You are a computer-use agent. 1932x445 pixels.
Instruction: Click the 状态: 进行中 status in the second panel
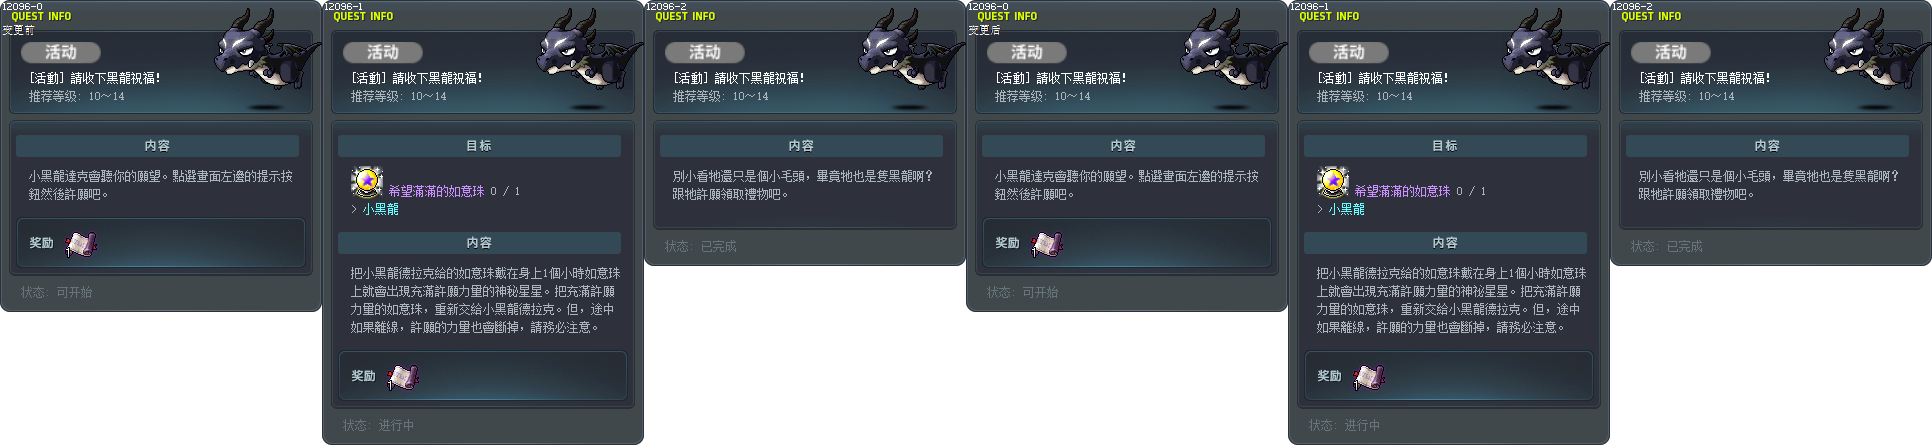point(378,425)
